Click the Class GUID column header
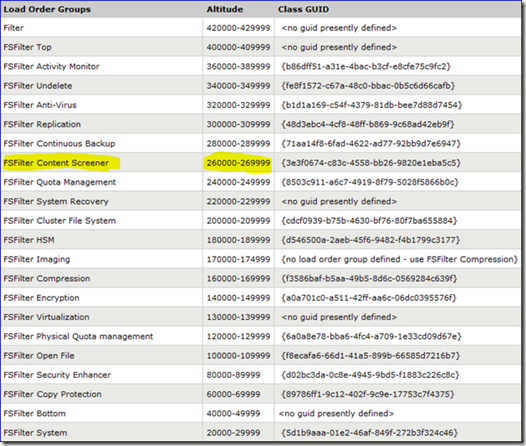 [x=303, y=9]
